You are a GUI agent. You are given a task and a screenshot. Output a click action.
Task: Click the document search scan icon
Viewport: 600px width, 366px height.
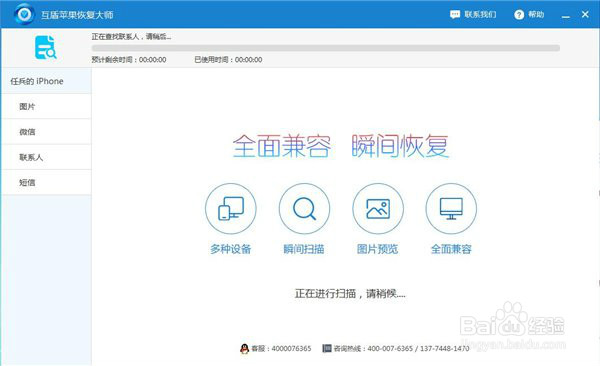pyautogui.click(x=46, y=47)
